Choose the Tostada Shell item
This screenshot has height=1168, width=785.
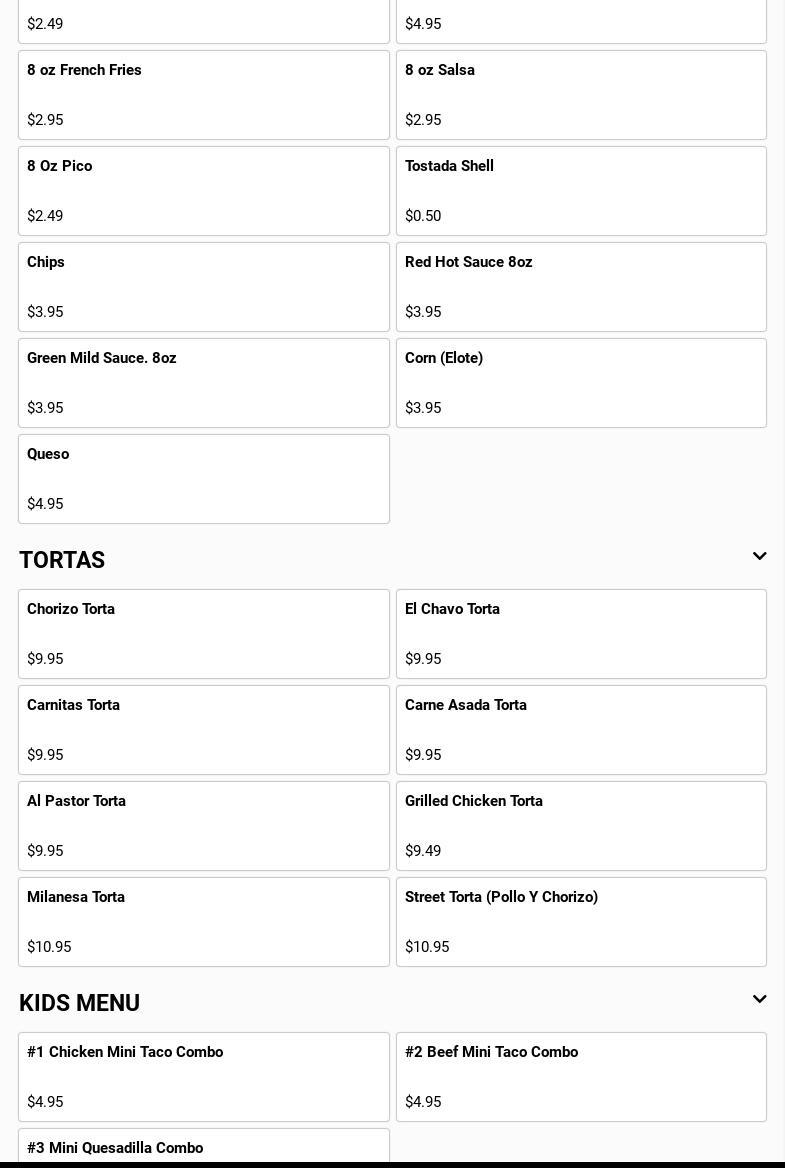(x=581, y=191)
